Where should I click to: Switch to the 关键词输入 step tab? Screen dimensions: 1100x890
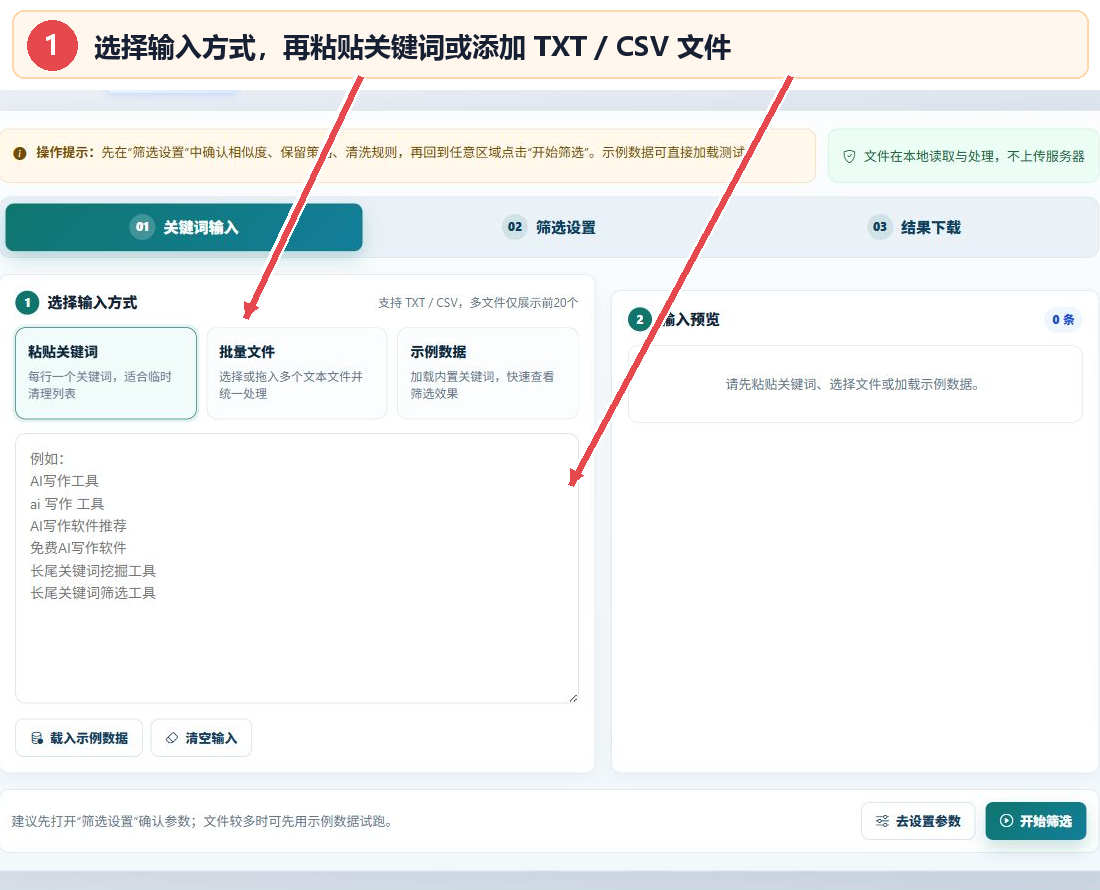coord(184,227)
